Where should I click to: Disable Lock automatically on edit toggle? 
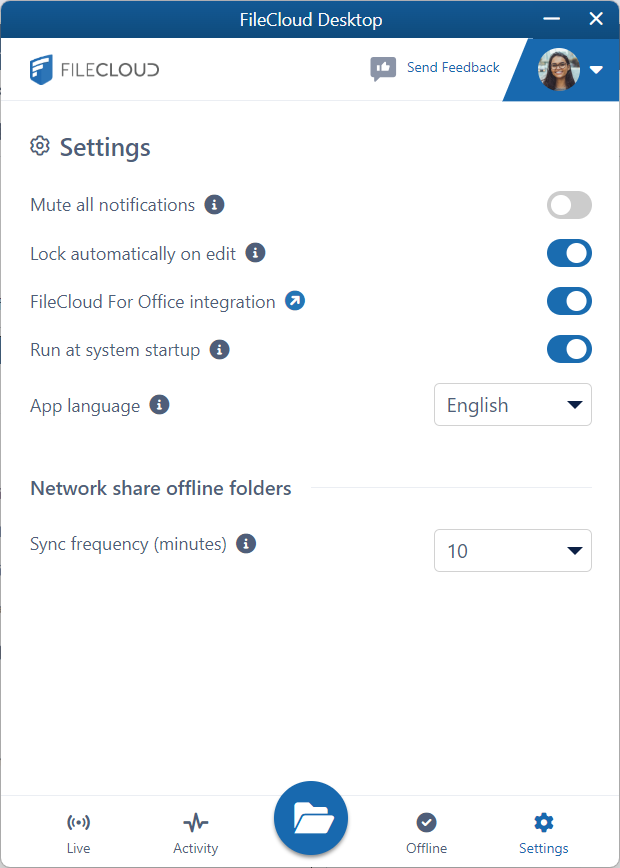[569, 253]
